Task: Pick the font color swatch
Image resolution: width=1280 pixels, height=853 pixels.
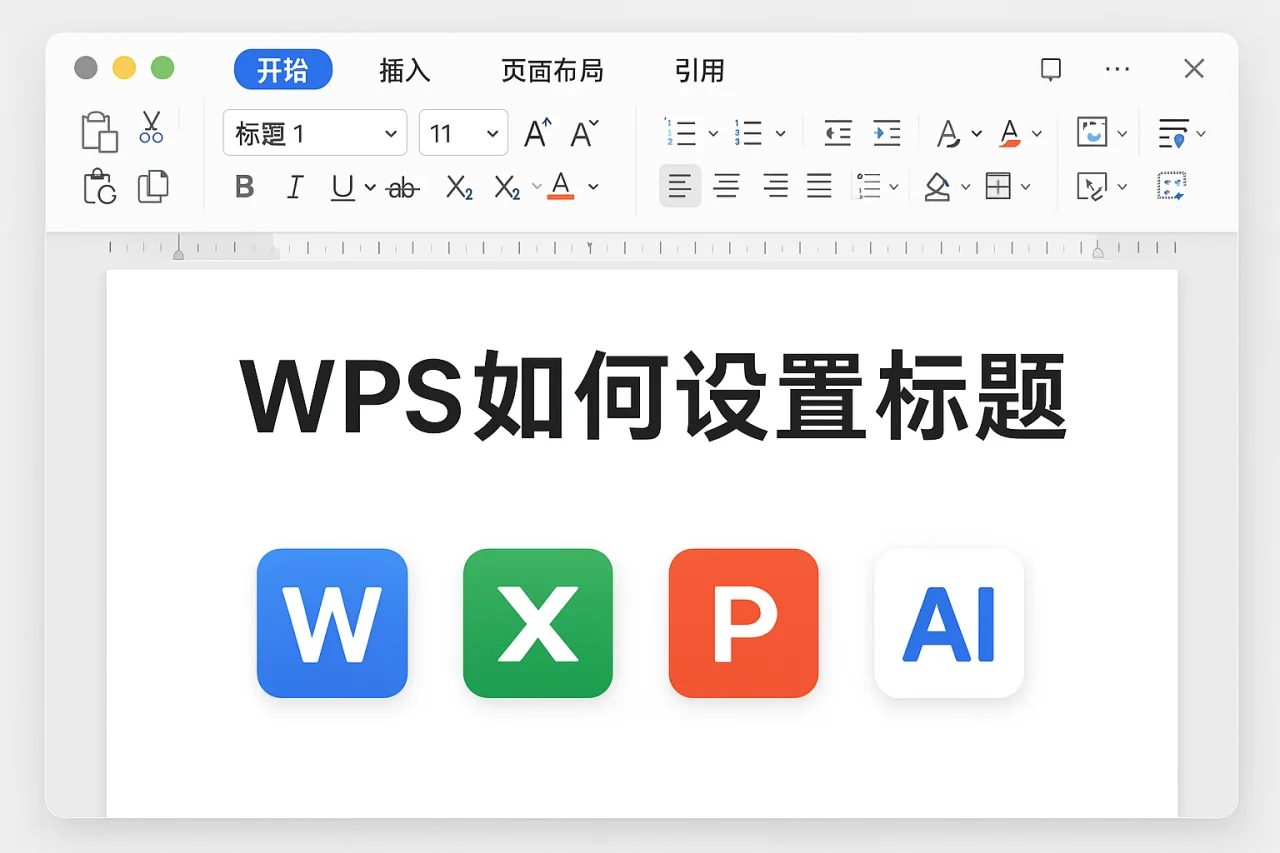Action: pos(561,187)
